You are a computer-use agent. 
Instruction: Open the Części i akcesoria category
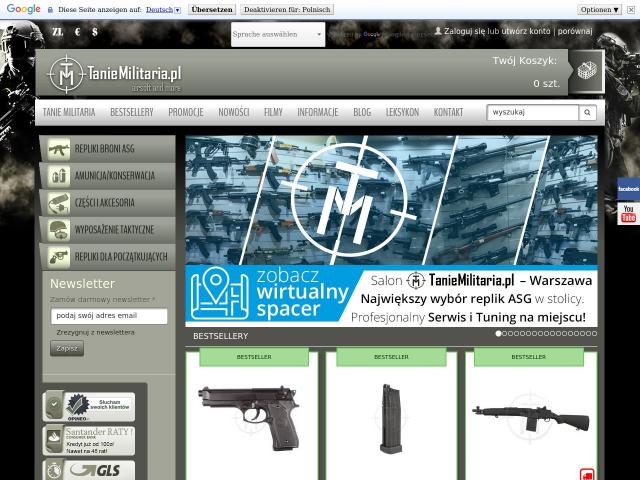[x=108, y=203]
